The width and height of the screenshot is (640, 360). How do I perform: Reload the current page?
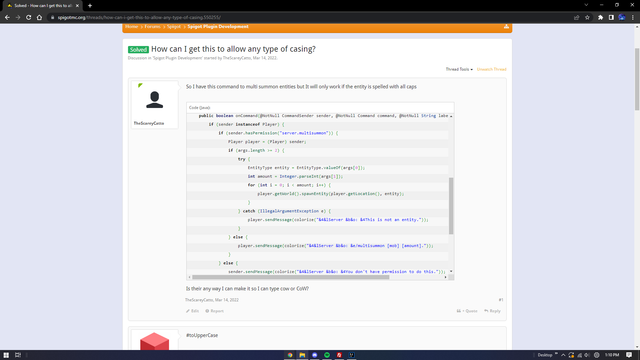[x=29, y=18]
